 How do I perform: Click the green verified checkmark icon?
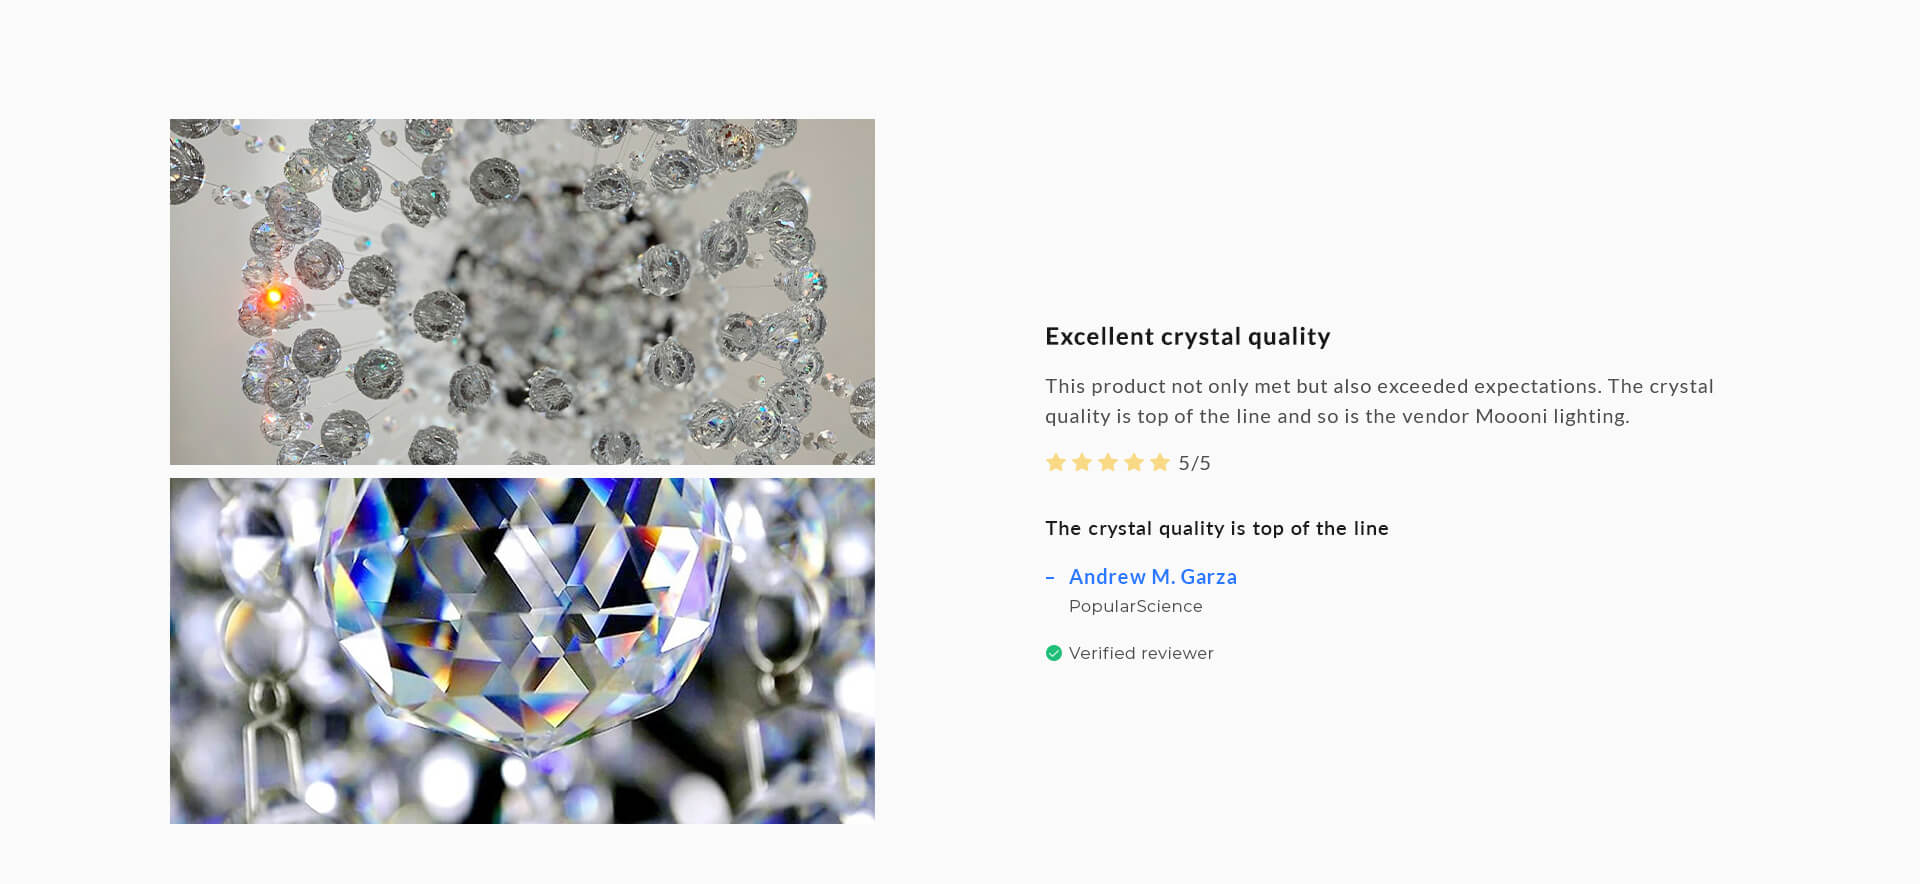click(x=1053, y=653)
